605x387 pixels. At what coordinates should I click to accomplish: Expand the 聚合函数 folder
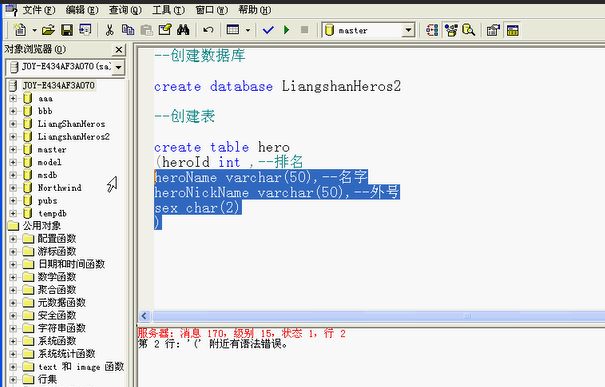(x=13, y=290)
